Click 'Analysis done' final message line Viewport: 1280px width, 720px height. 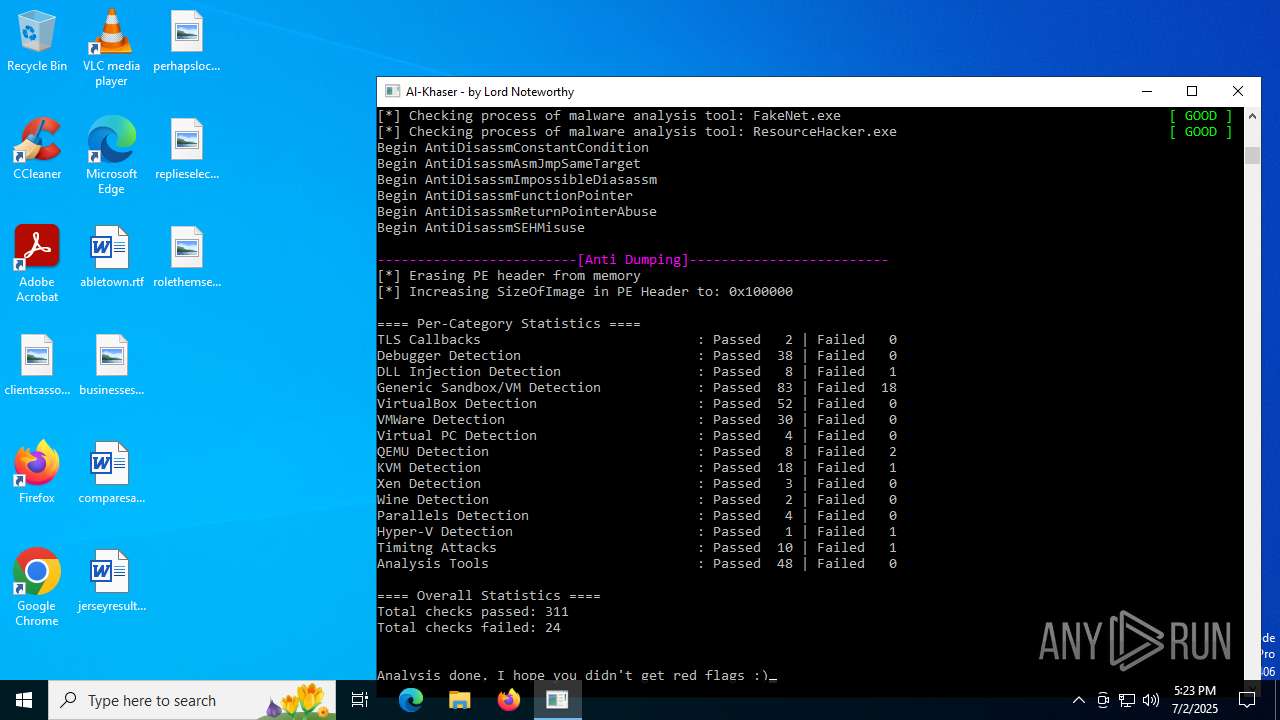577,675
